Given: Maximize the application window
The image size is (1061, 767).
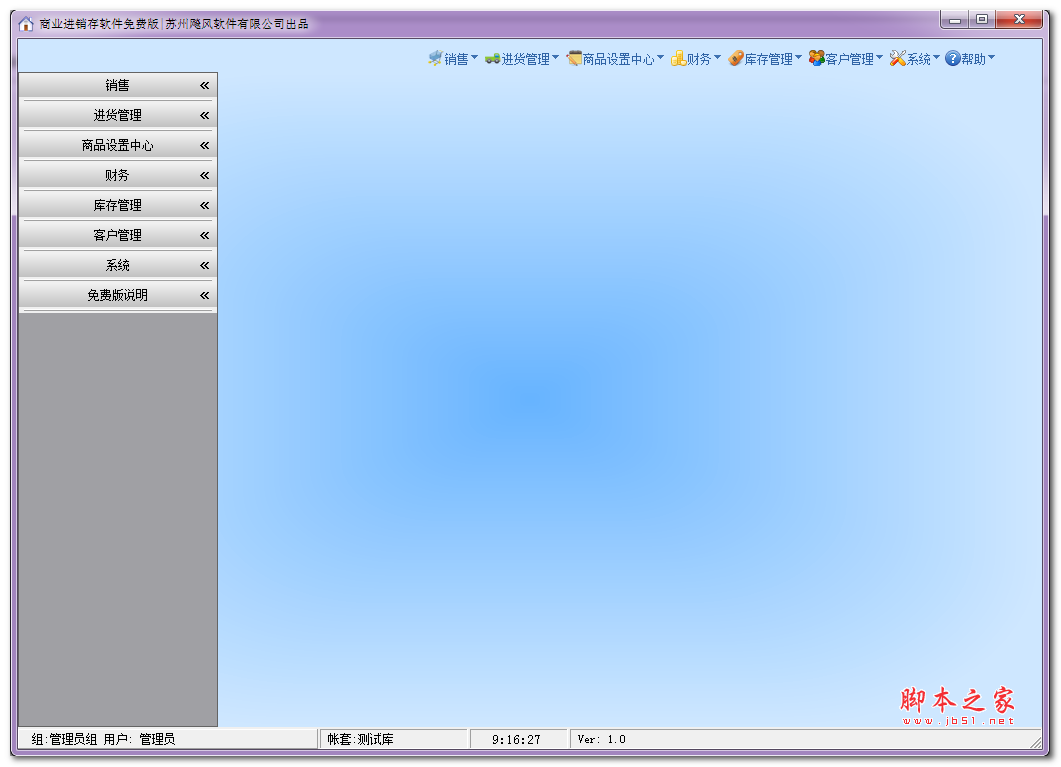Looking at the screenshot, I should tap(982, 20).
